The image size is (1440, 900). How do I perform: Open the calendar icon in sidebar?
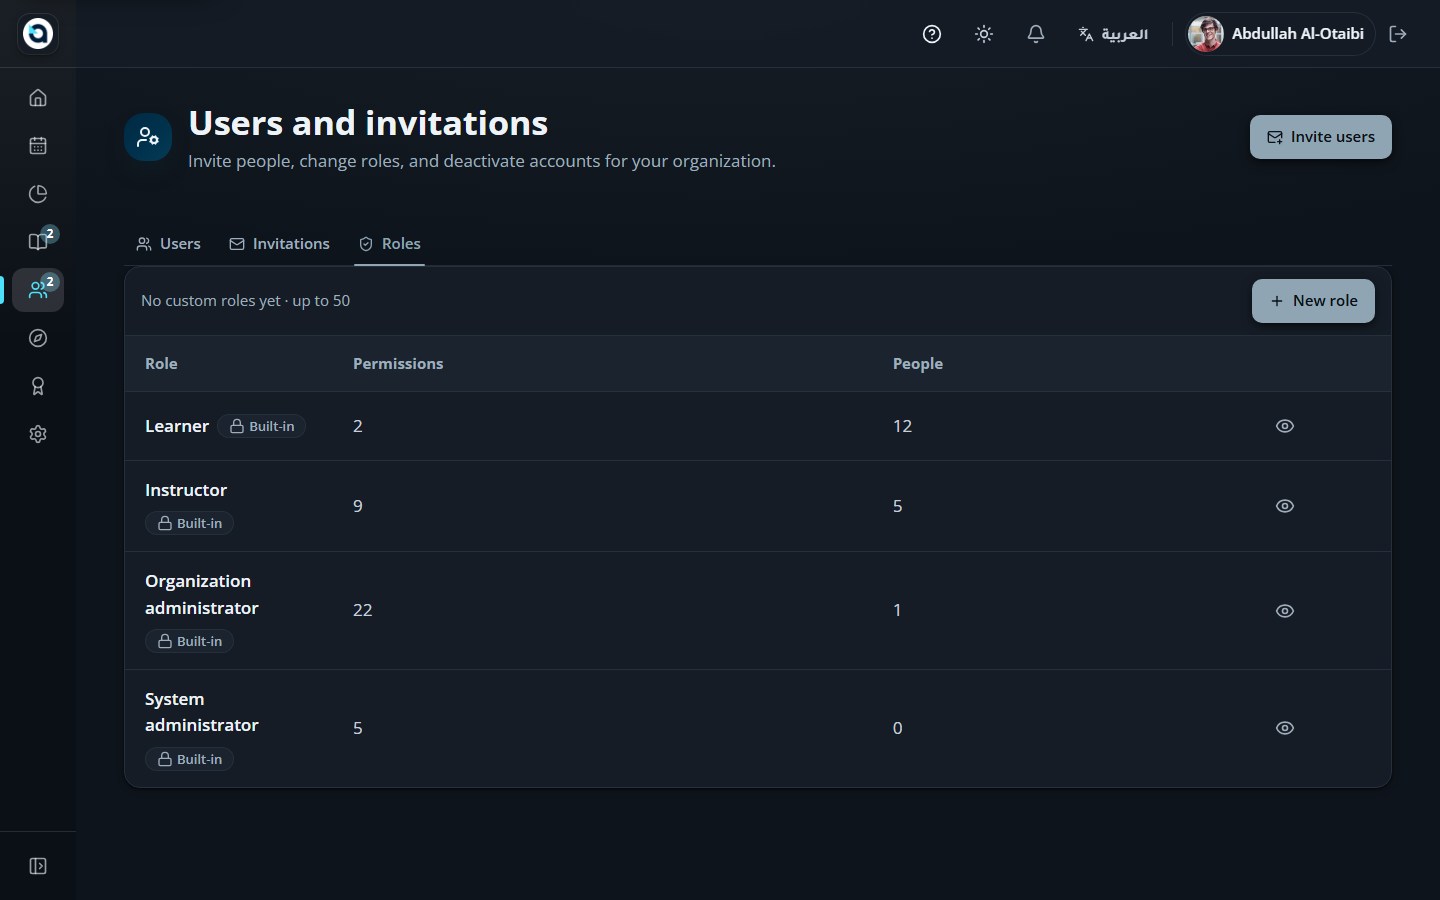coord(38,146)
